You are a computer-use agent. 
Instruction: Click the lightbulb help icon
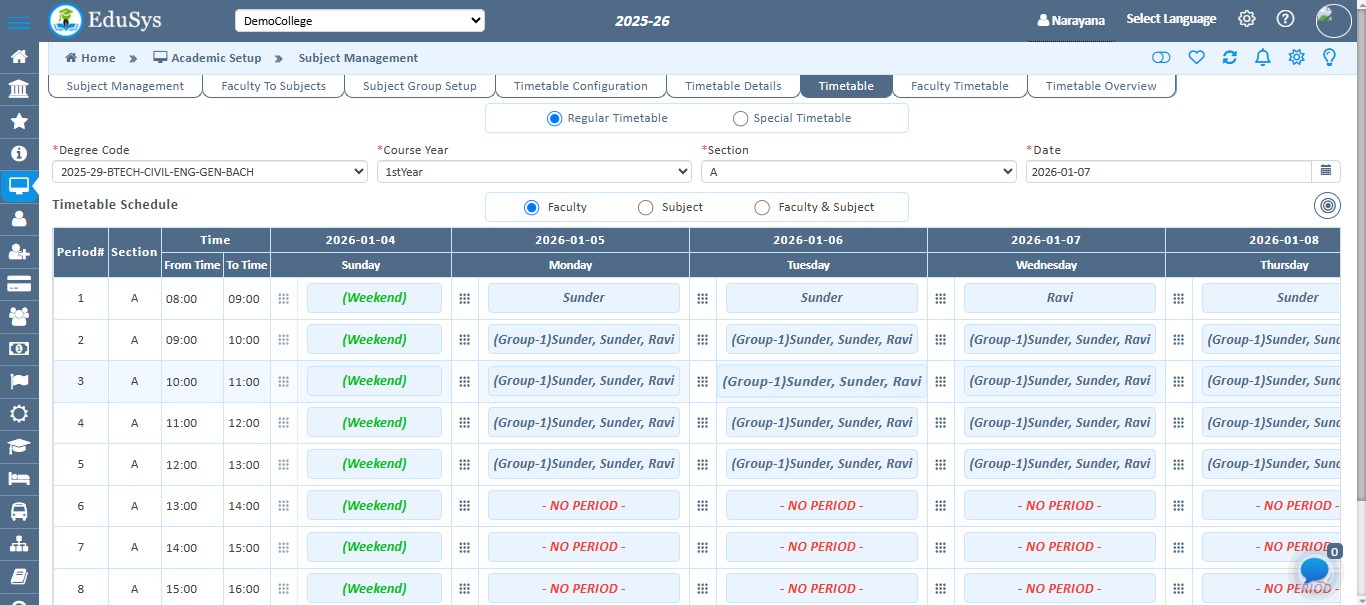tap(1329, 58)
